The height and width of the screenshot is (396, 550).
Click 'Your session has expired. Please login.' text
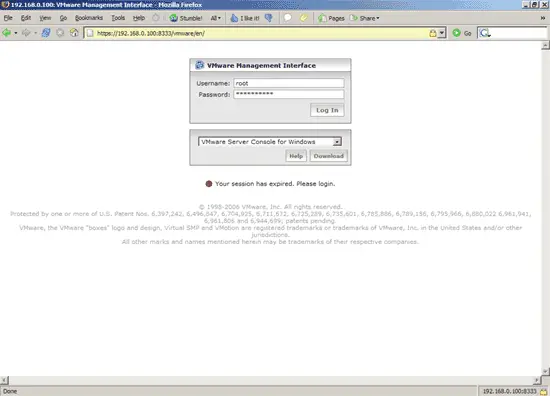pyautogui.click(x=275, y=183)
